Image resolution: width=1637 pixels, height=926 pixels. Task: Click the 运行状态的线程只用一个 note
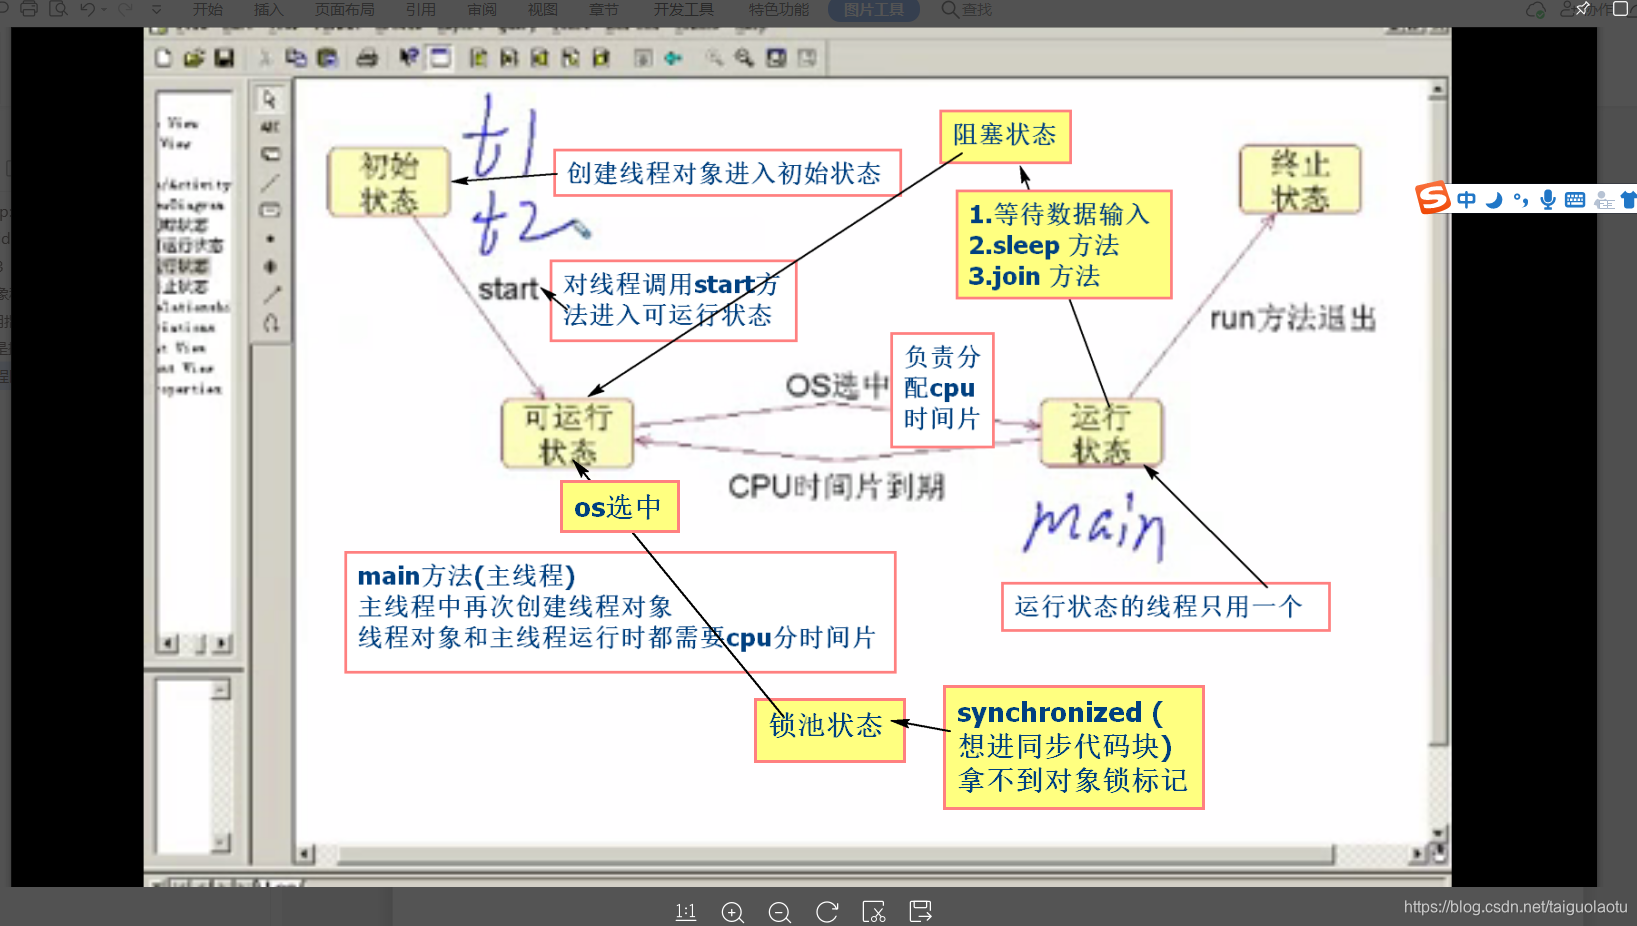(x=1165, y=606)
